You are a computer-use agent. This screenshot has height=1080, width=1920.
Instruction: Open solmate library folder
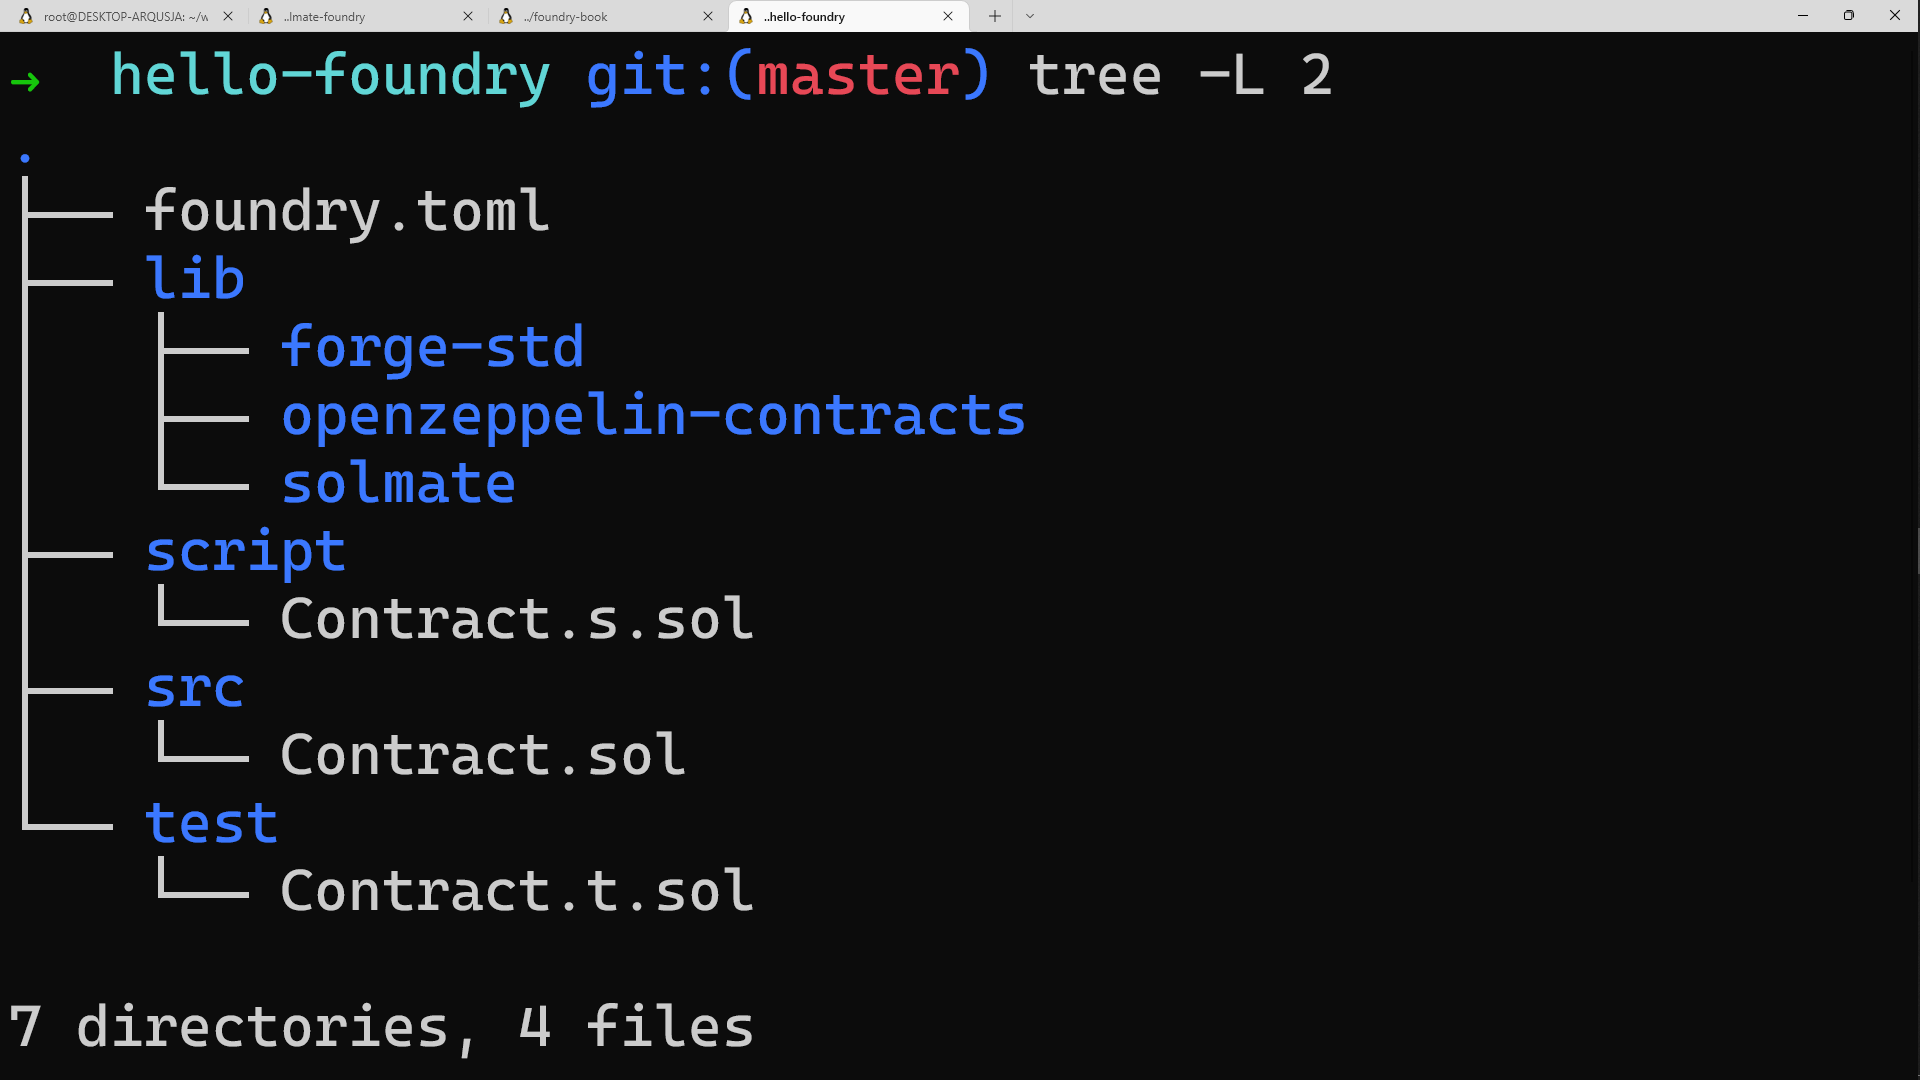point(400,481)
